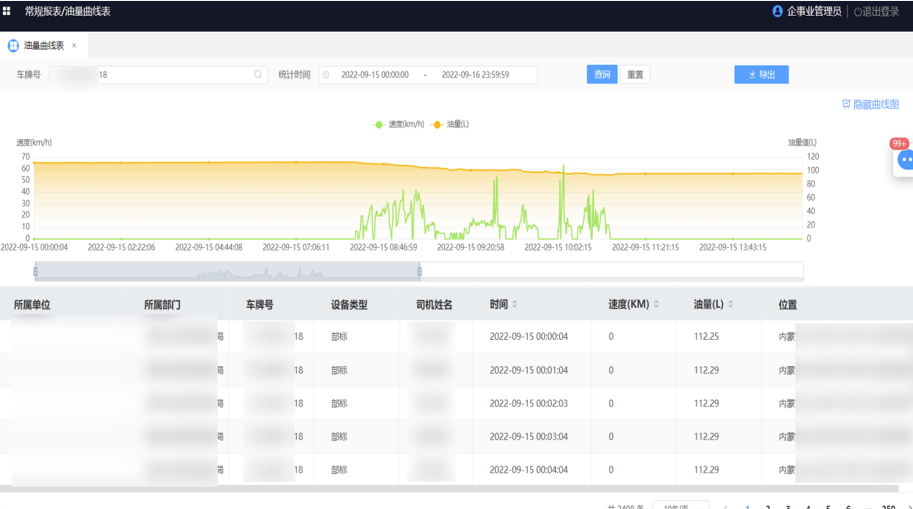Select time cell 2022-09-15 00:00:04
Screen dimensions: 913x509
coord(529,337)
